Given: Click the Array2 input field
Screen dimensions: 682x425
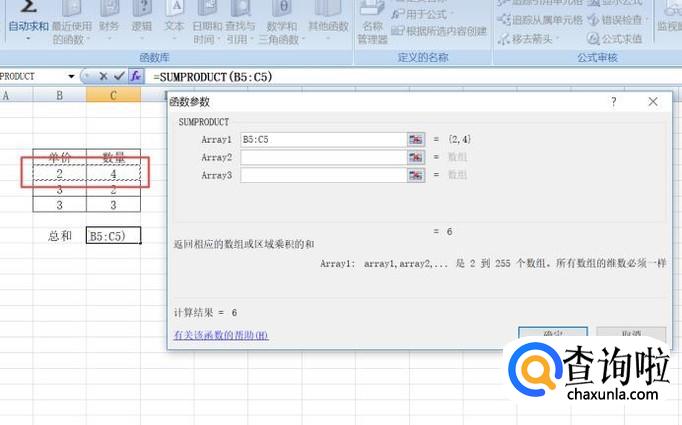Looking at the screenshot, I should point(322,157).
